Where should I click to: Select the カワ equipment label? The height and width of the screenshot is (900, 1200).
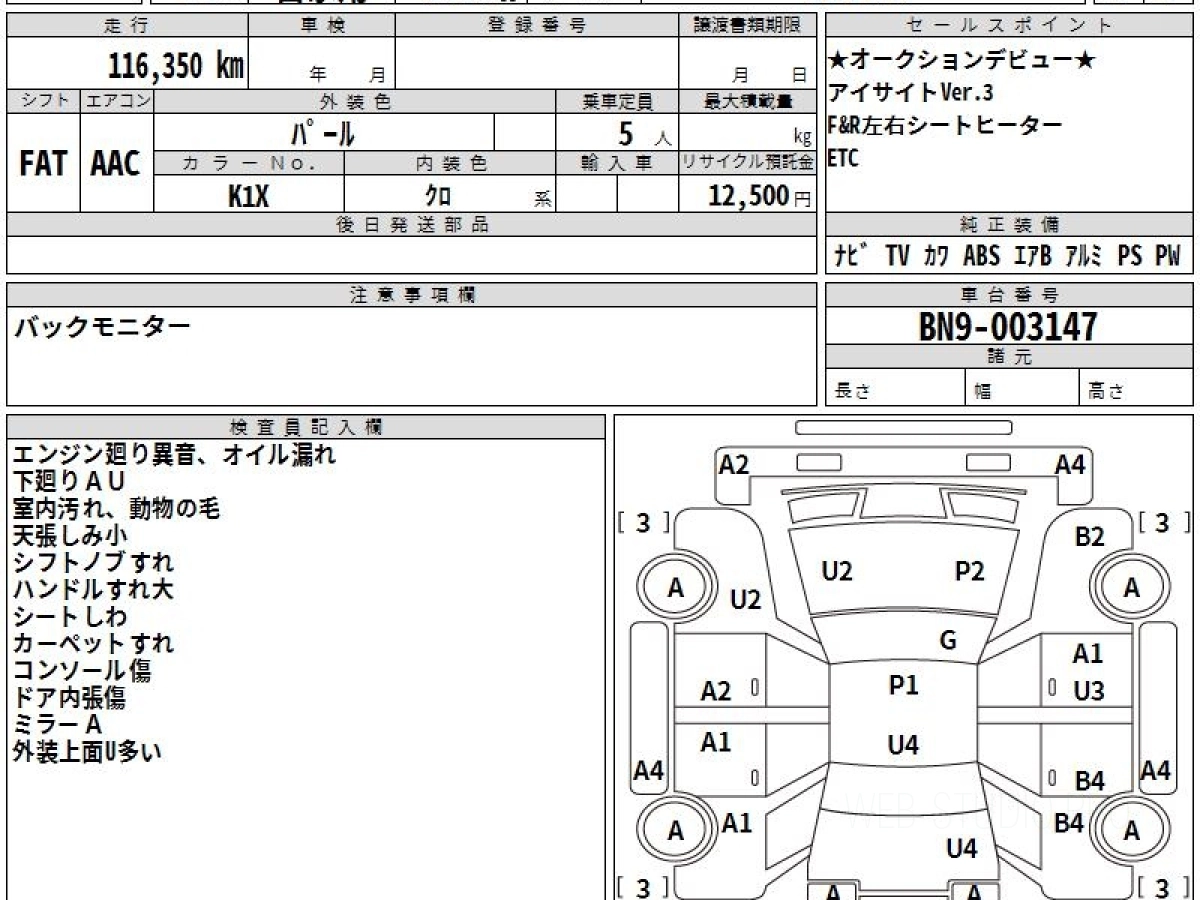[937, 256]
